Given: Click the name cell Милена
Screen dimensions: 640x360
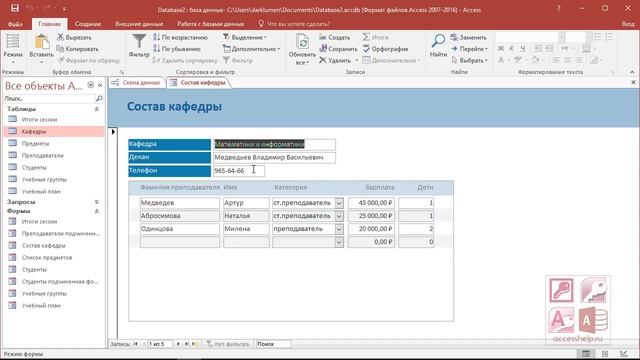Looking at the screenshot, I should (x=246, y=229).
